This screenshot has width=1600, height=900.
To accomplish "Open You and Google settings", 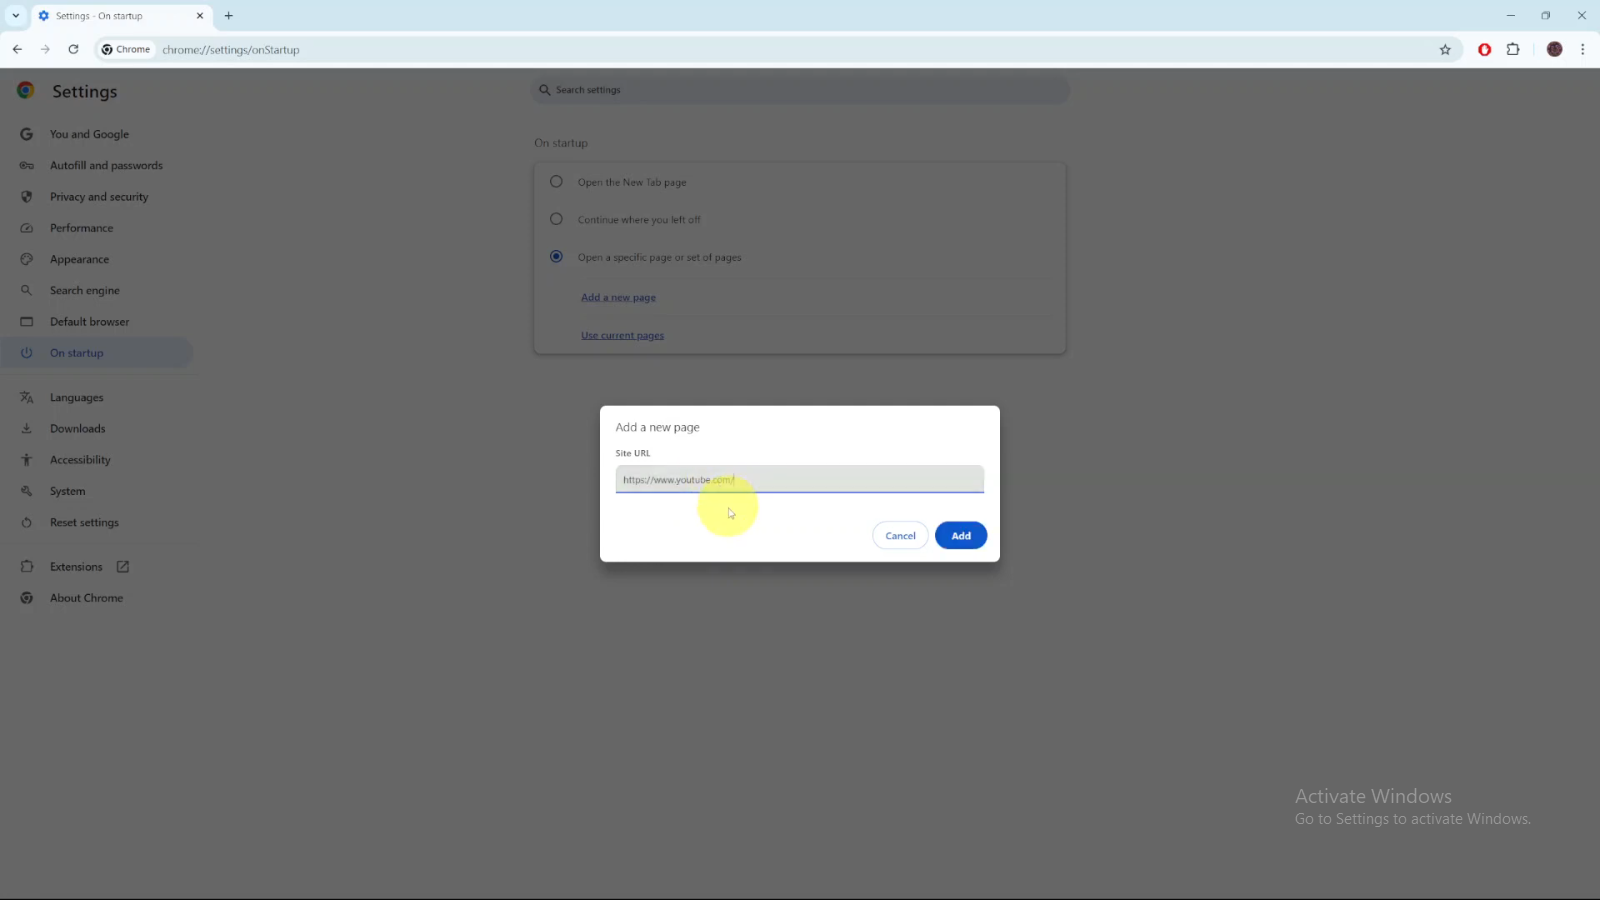I will click(x=89, y=134).
